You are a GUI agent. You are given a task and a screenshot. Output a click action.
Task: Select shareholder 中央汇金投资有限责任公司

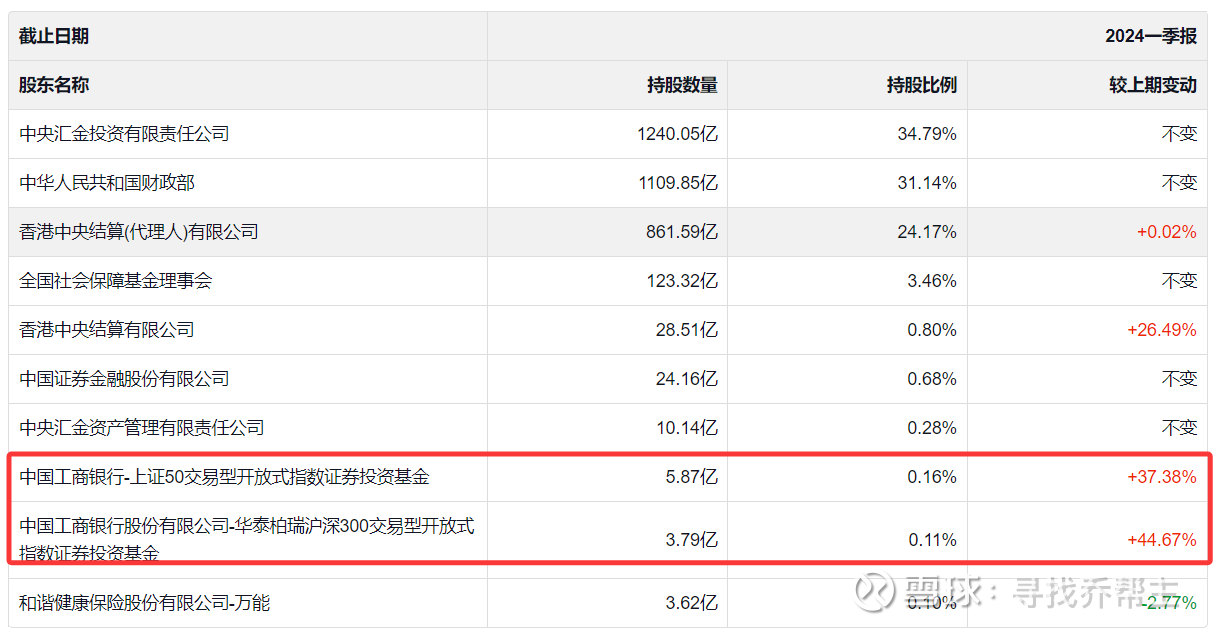pos(124,134)
